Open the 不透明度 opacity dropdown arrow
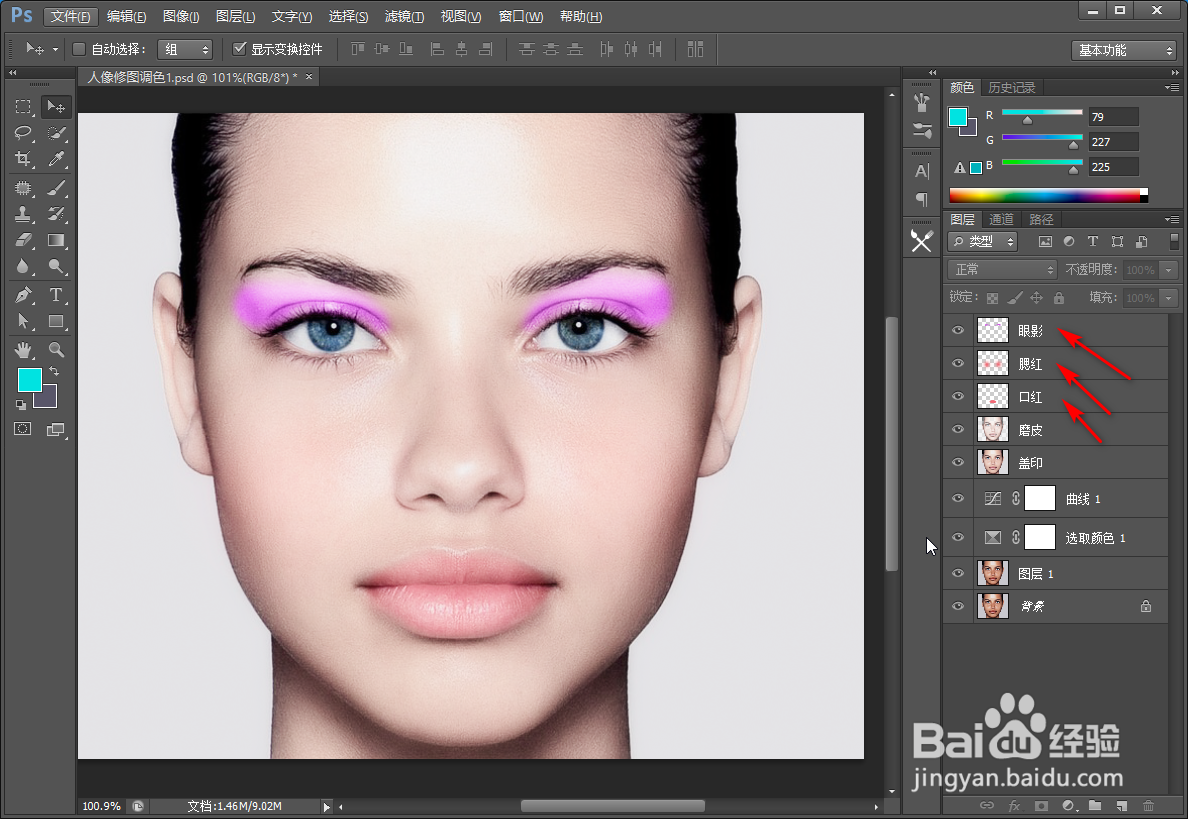The height and width of the screenshot is (819, 1188). tap(1169, 270)
